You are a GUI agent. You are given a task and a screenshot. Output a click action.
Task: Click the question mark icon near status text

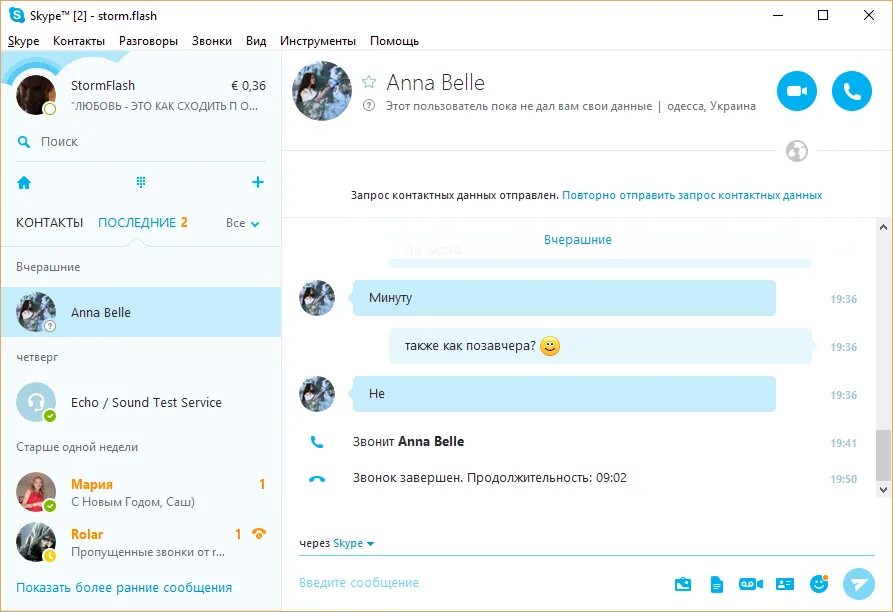(x=369, y=105)
